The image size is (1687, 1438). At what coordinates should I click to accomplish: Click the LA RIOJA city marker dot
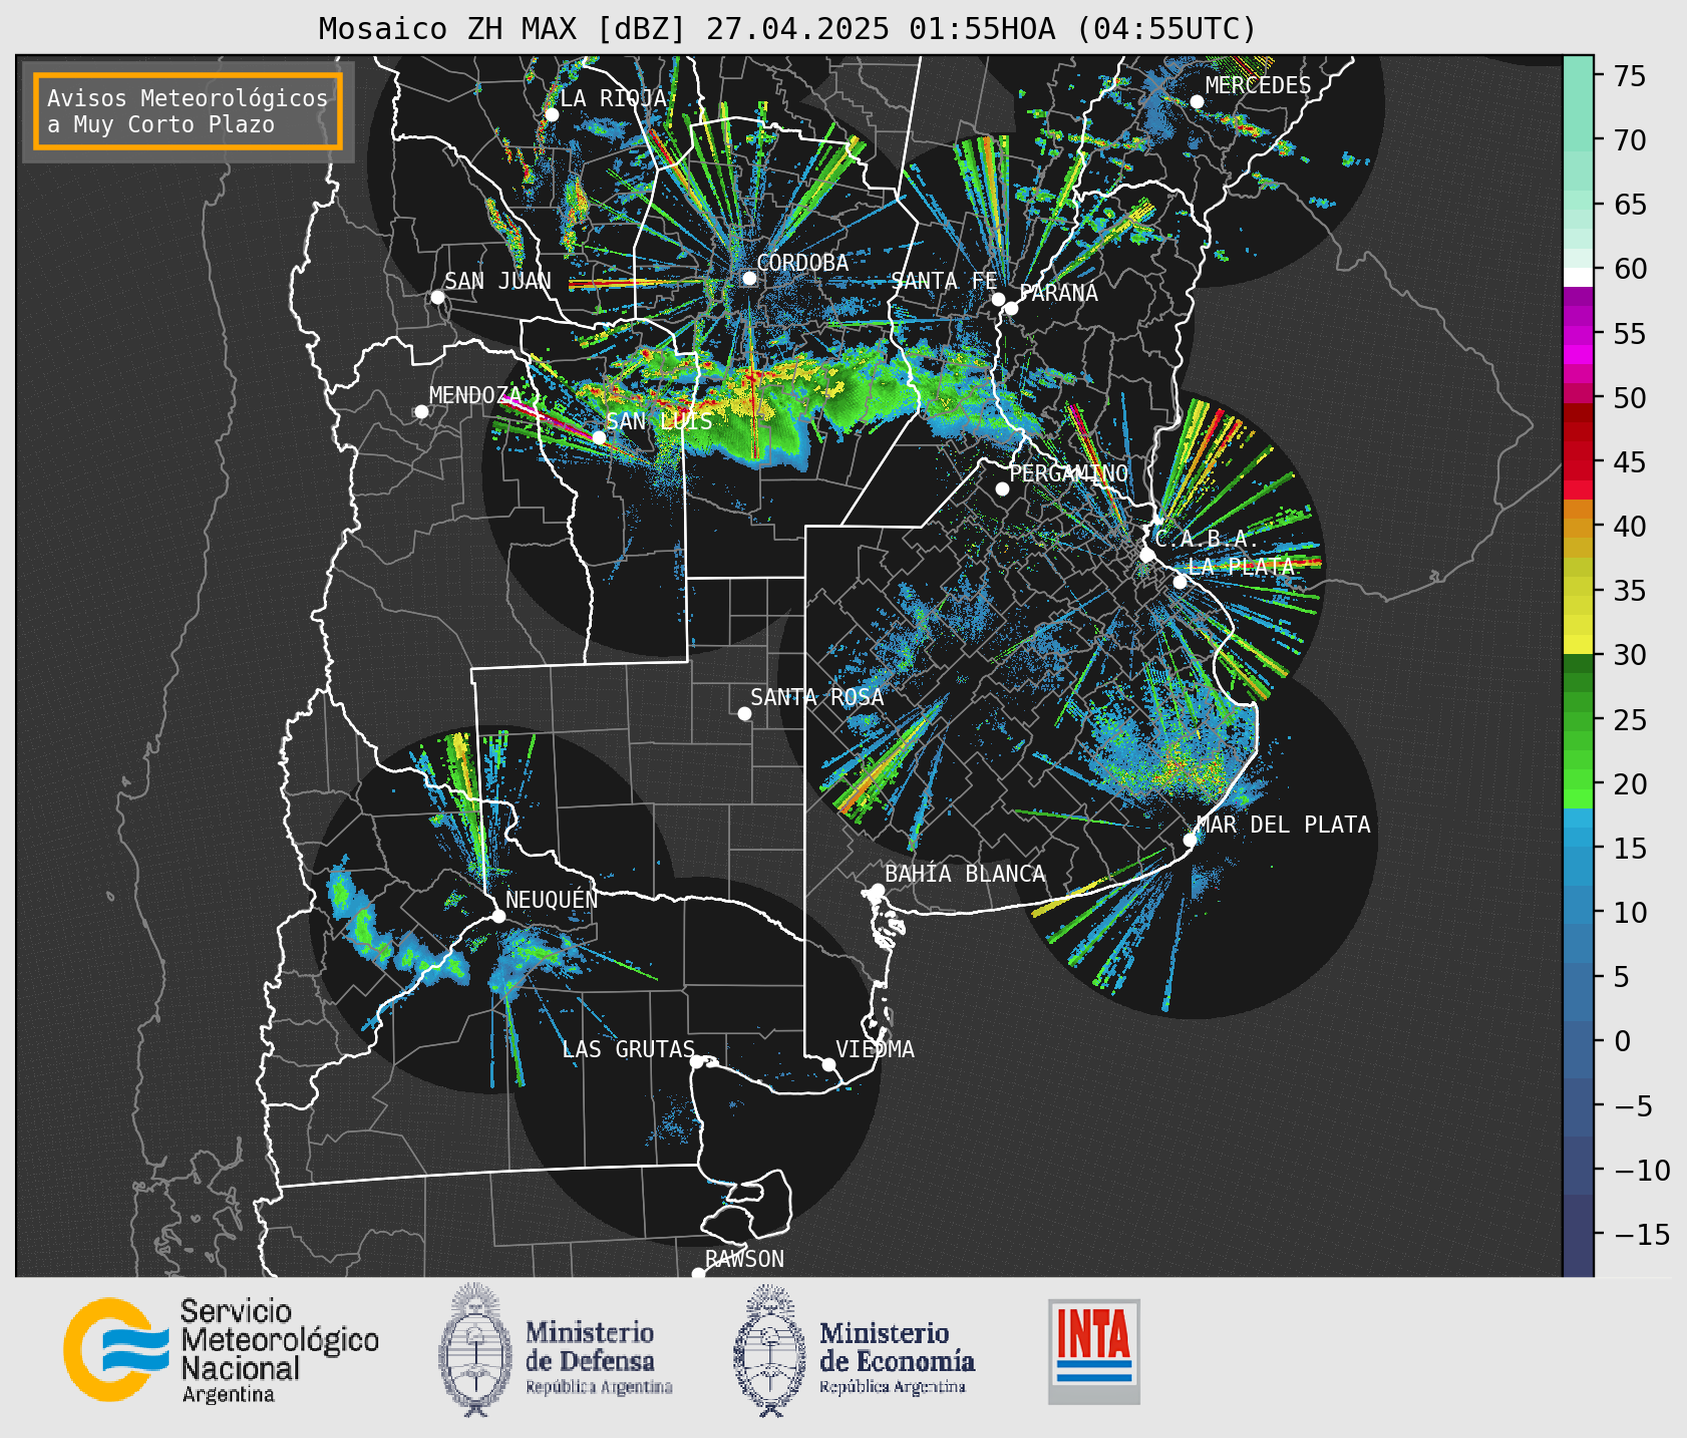[x=552, y=115]
